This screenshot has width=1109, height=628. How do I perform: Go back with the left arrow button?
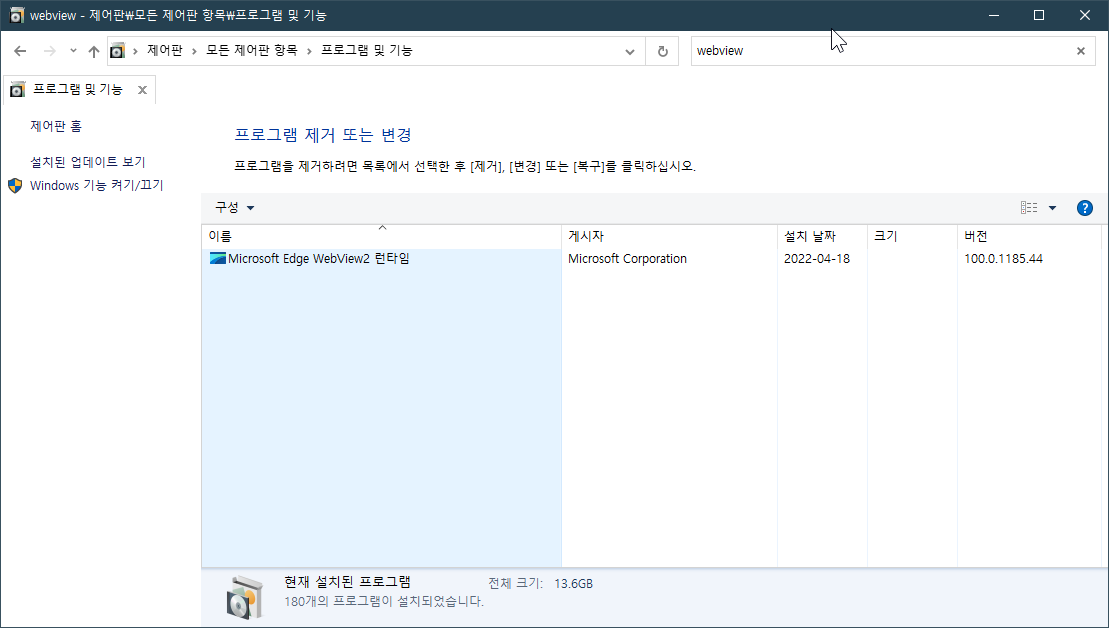[20, 51]
